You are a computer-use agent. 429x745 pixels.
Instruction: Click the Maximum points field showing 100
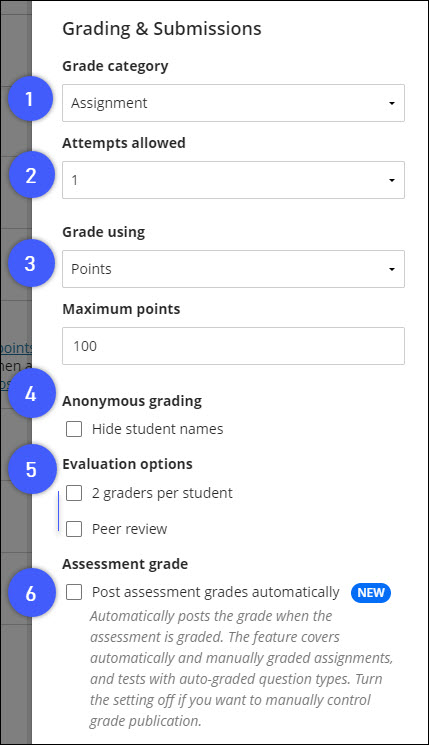(233, 346)
